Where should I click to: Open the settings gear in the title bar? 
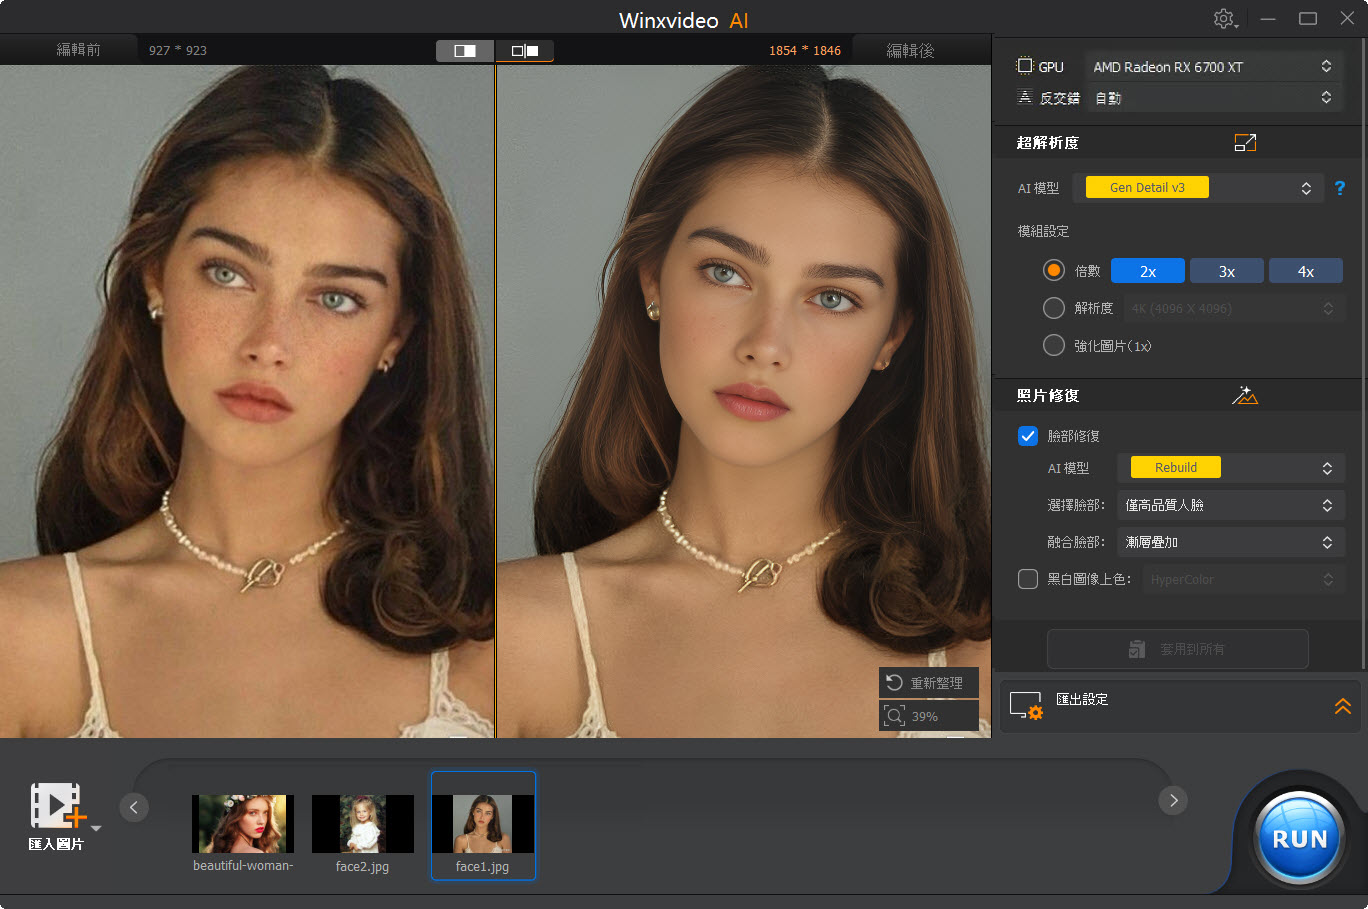[x=1225, y=18]
